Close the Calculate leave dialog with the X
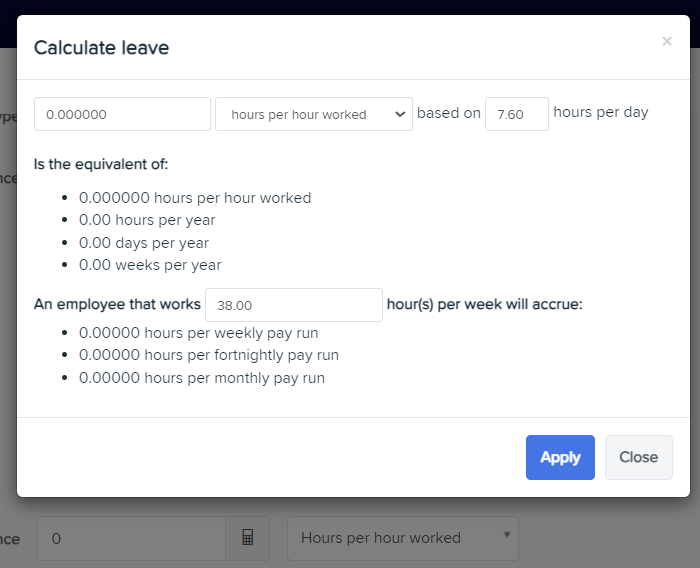Image resolution: width=700 pixels, height=568 pixels. [667, 42]
